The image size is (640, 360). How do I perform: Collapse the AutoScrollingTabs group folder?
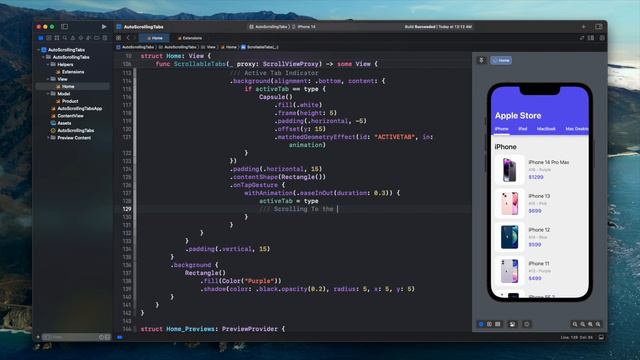(44, 57)
